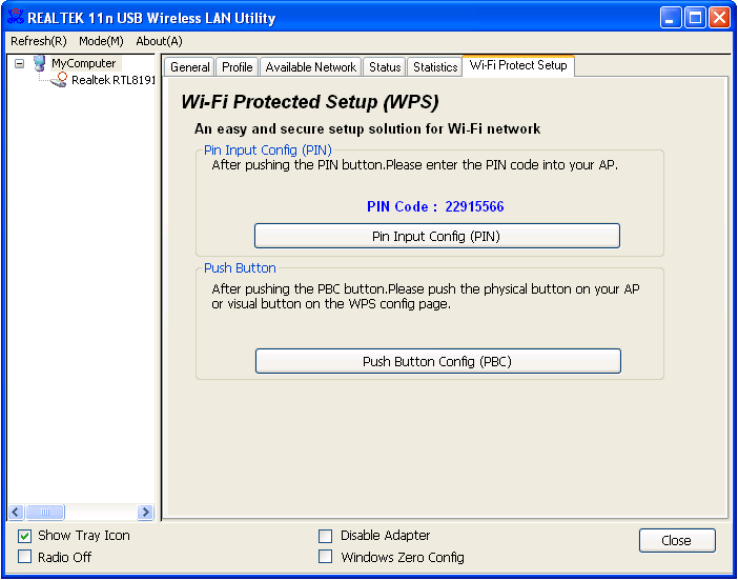738x580 pixels.
Task: Select the Realtek RTL8191 adapter entry
Action: tap(112, 80)
